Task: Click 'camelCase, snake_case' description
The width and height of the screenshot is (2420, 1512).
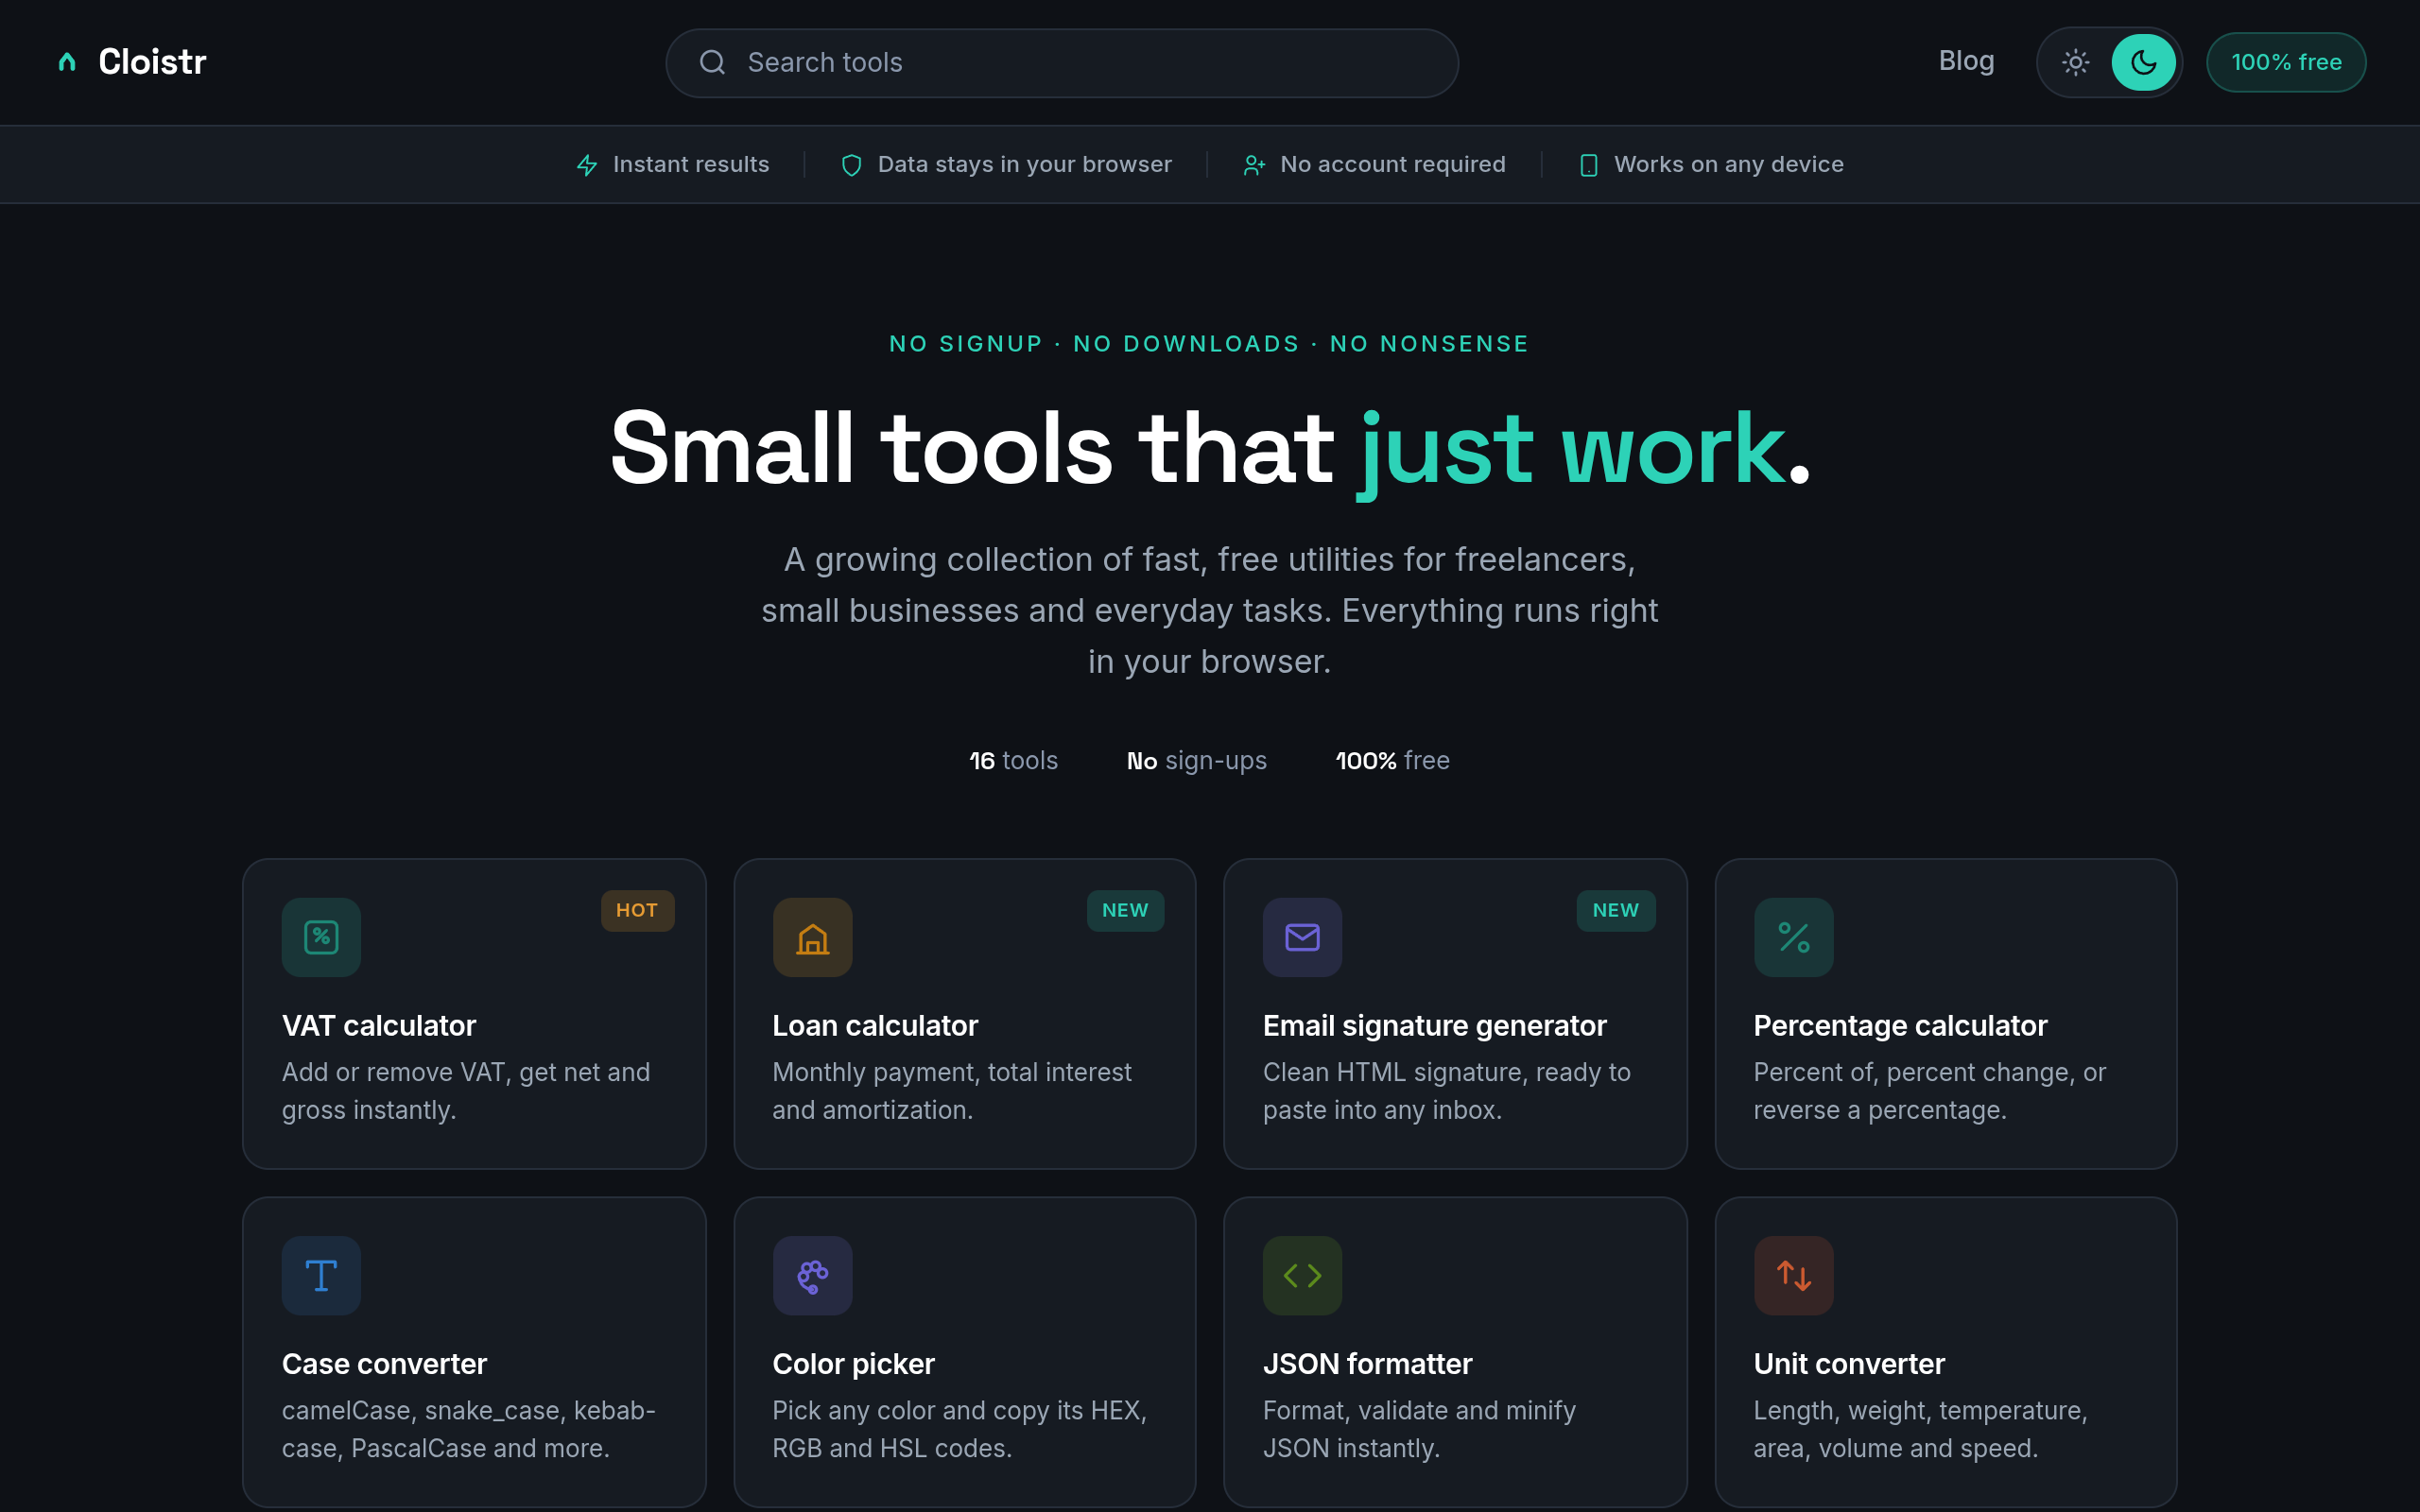Action: [468, 1429]
